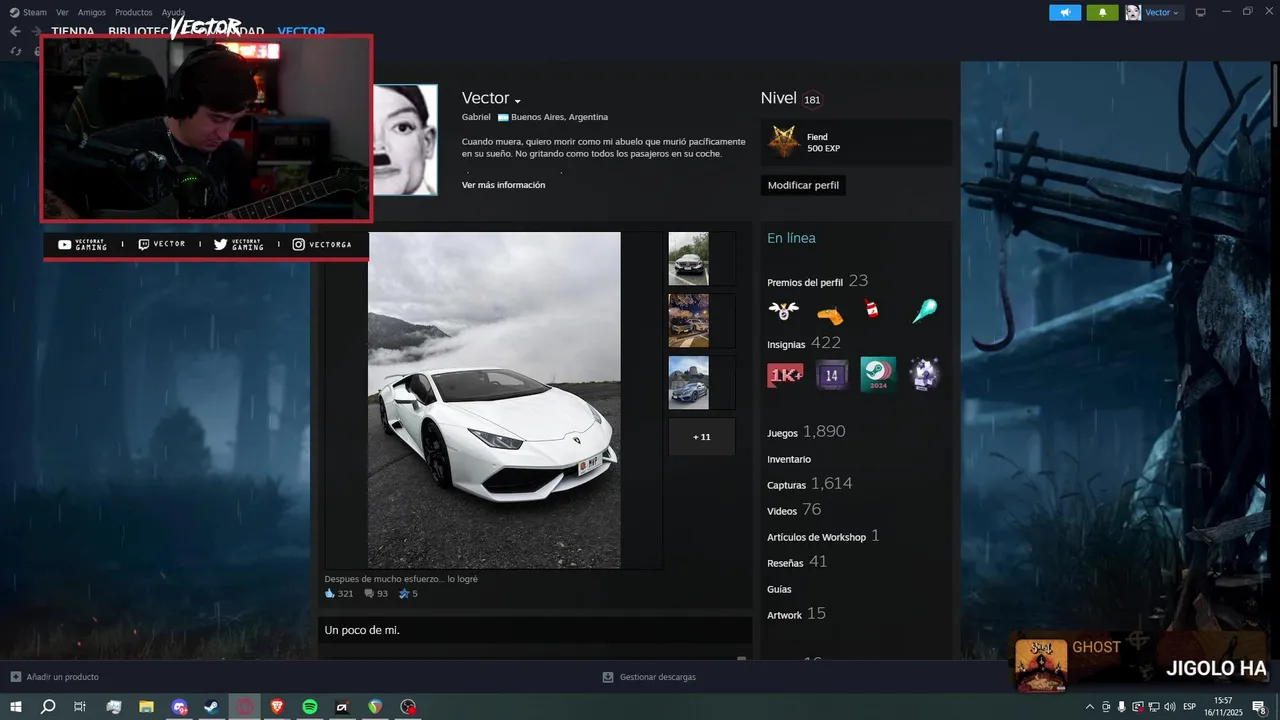
Task: Click the Task View taskbar icon
Action: (x=80, y=707)
